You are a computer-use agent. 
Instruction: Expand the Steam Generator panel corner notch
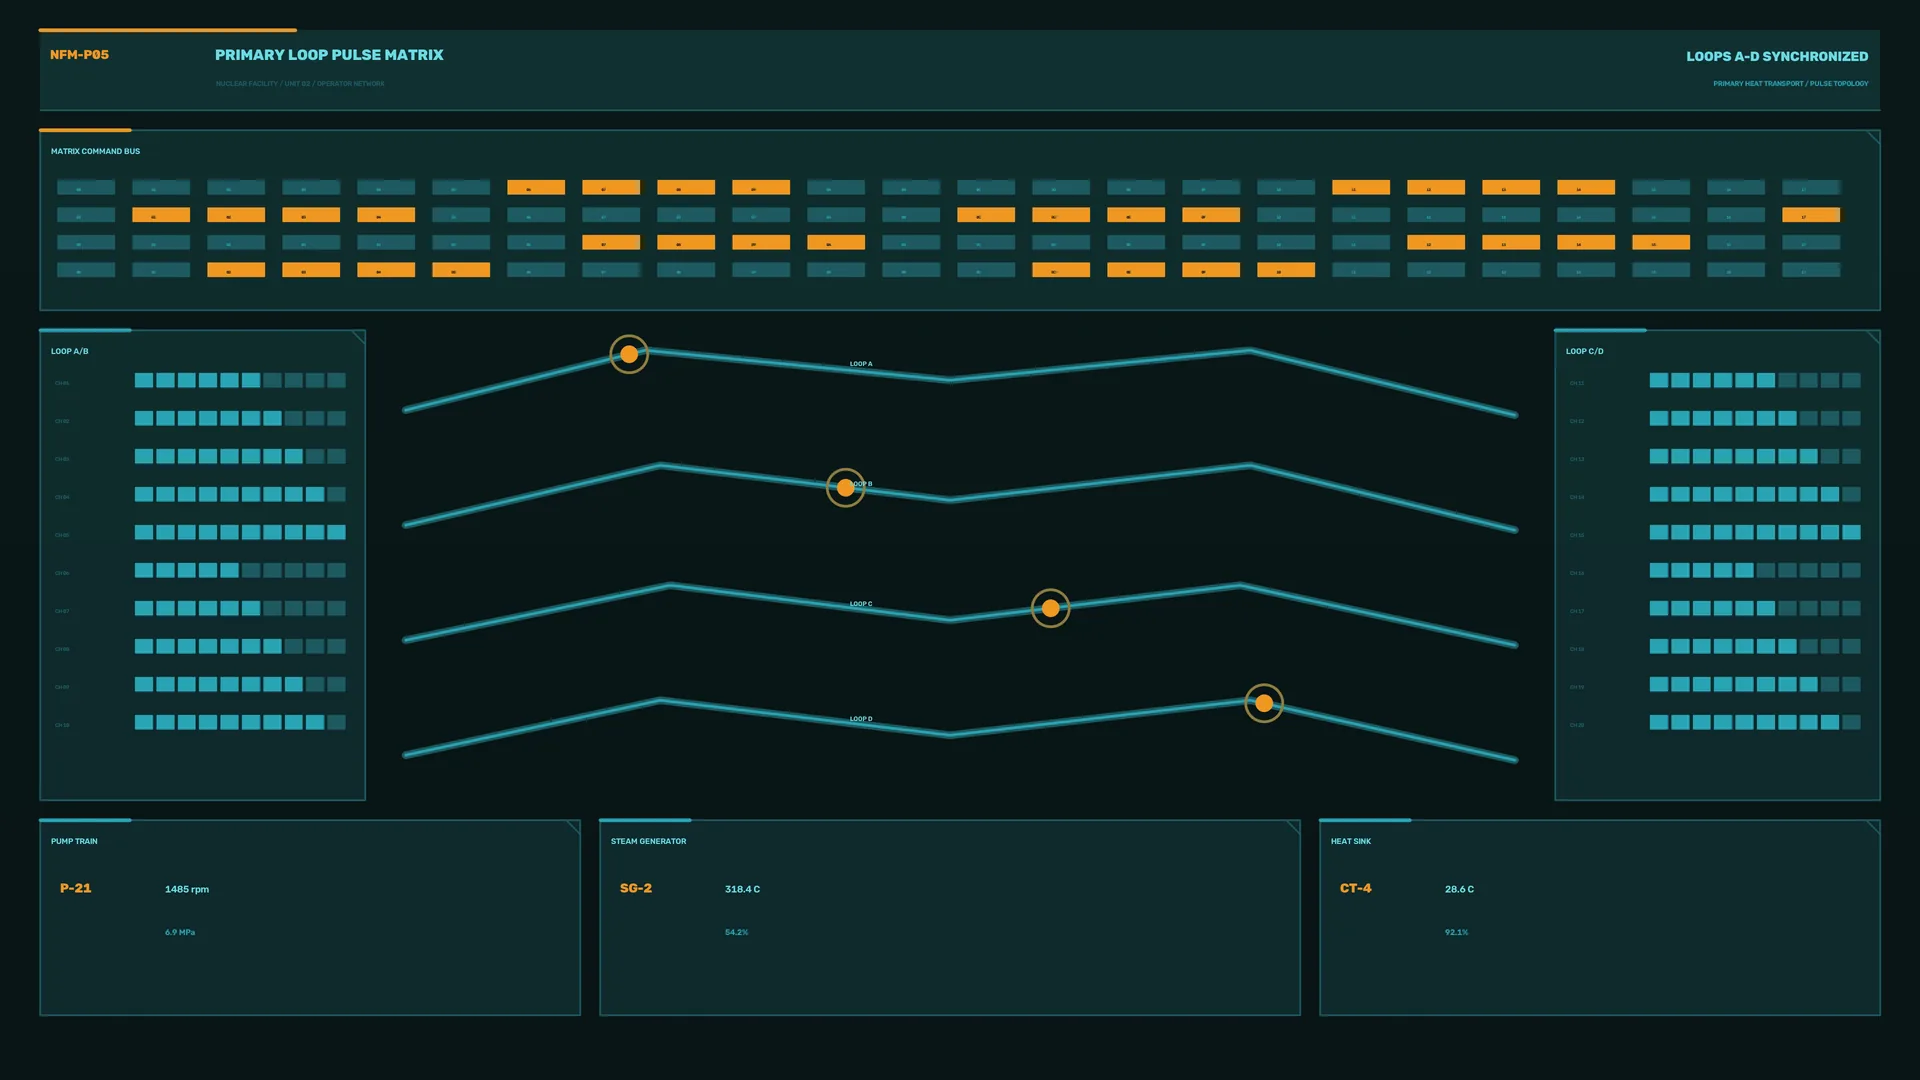pyautogui.click(x=1293, y=827)
